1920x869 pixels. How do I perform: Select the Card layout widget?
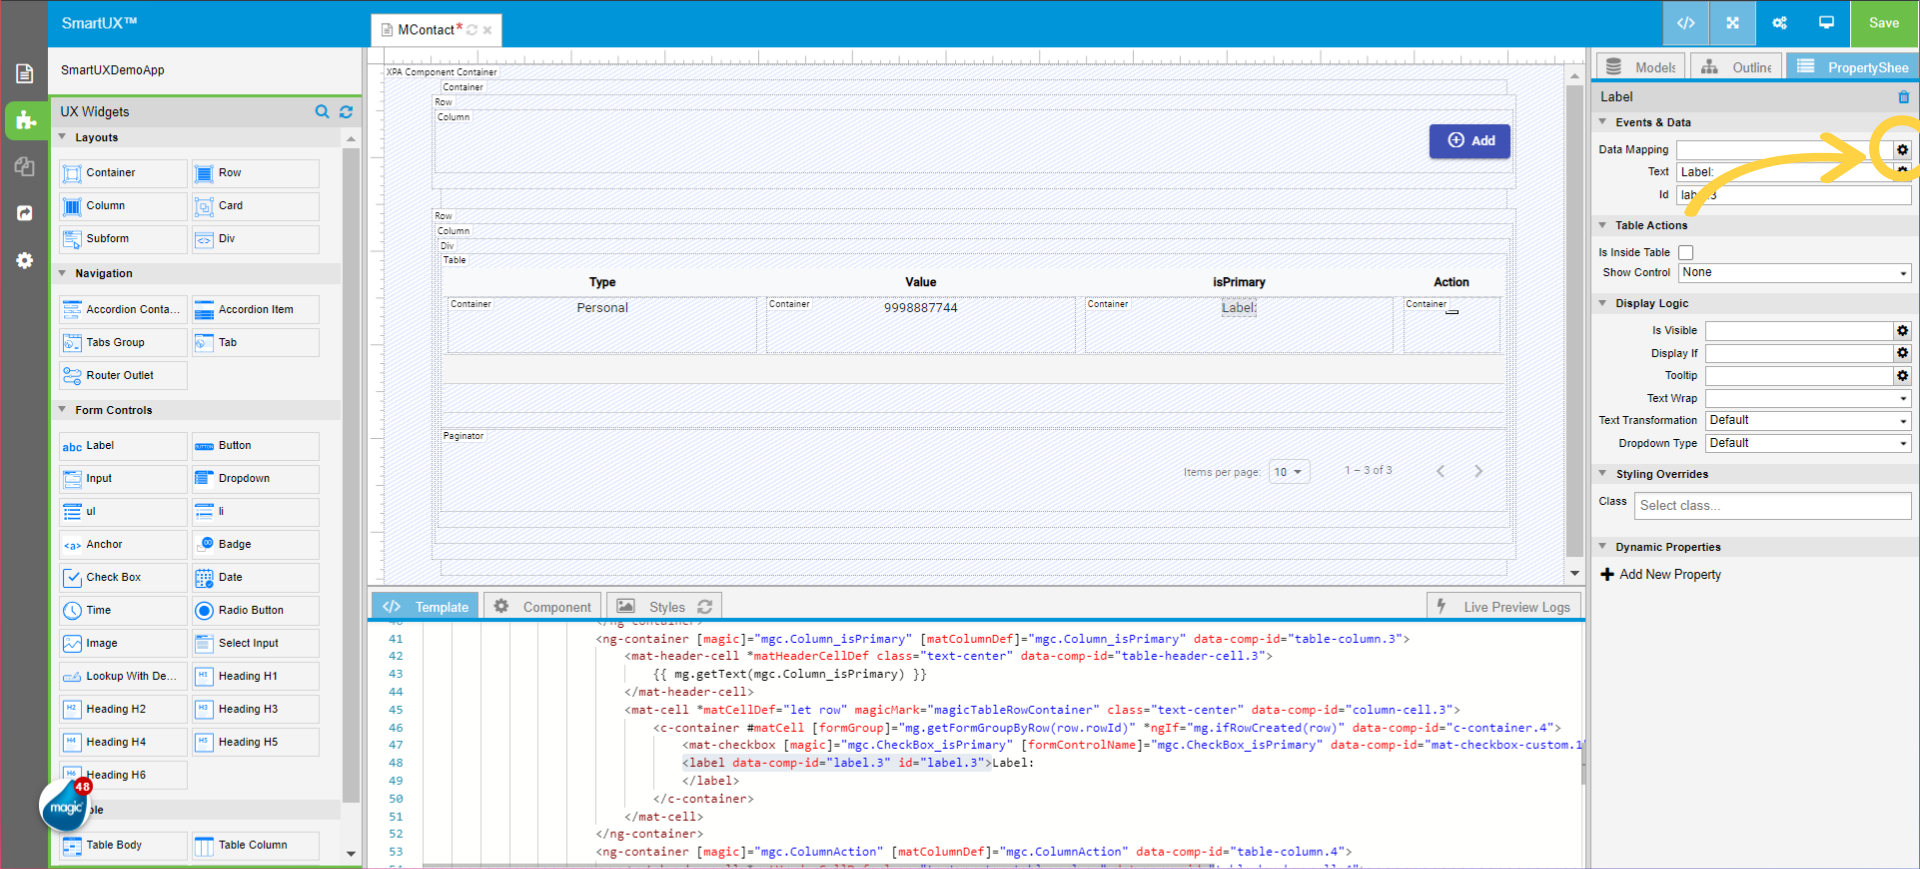255,206
